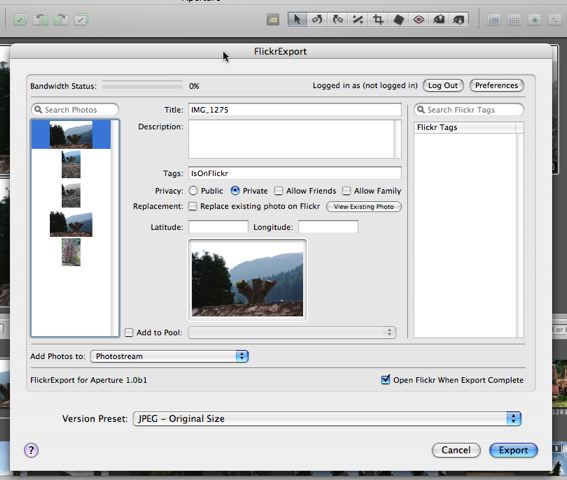Screen dimensions: 567x480
Task: Focus the Search Photos field
Action: tap(75, 109)
